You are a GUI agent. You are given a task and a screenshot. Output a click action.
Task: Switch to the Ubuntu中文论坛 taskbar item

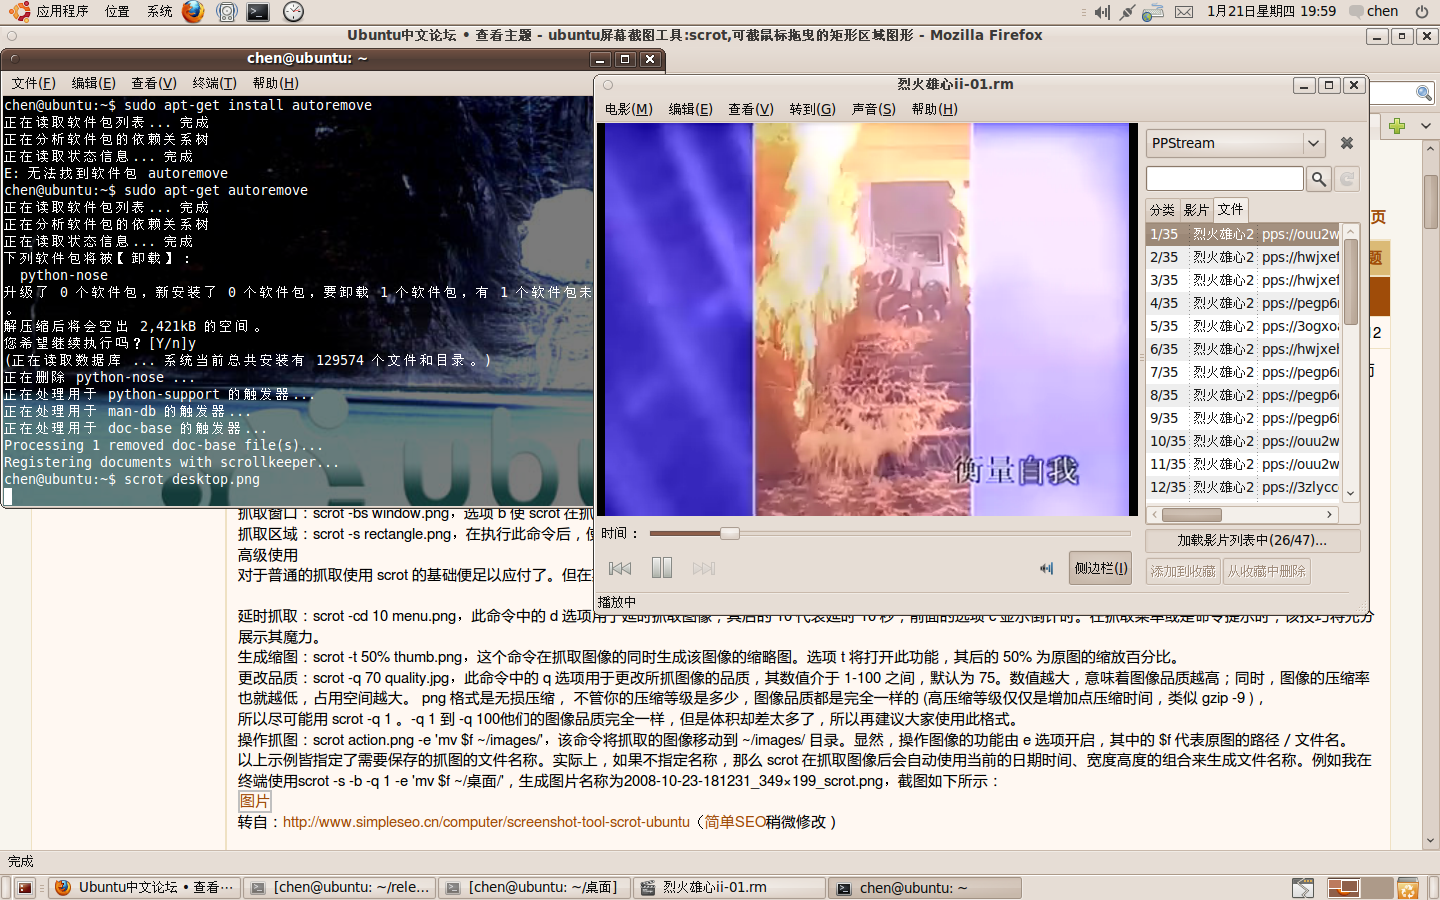click(x=145, y=888)
